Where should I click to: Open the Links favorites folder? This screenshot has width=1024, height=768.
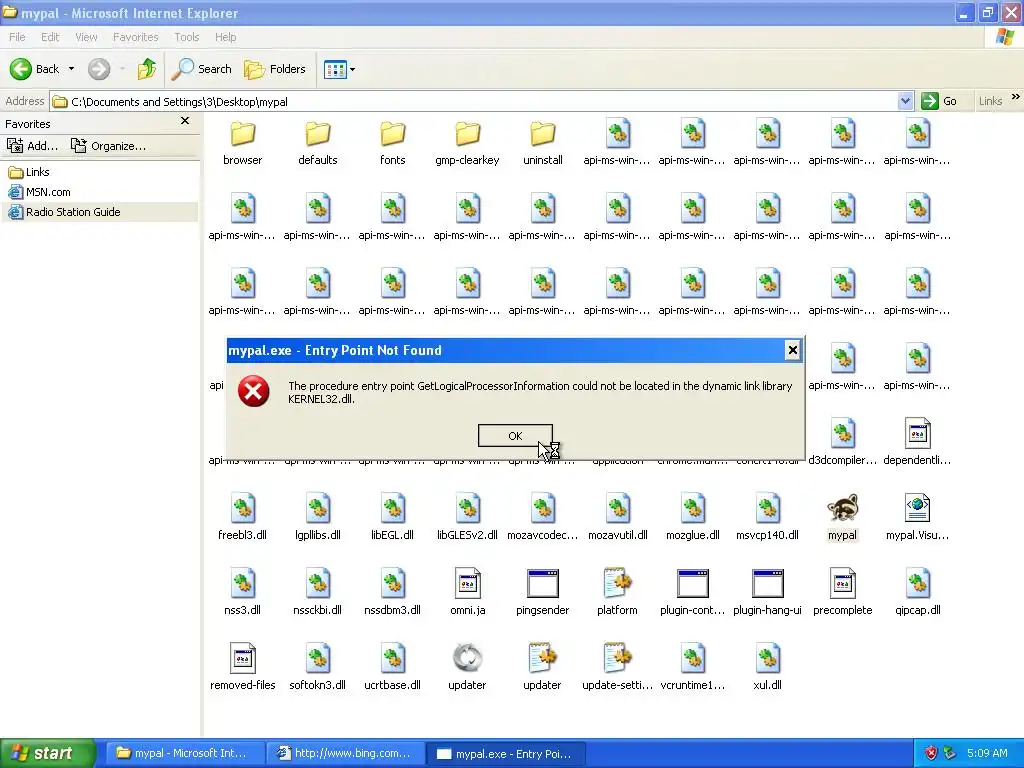pos(29,172)
